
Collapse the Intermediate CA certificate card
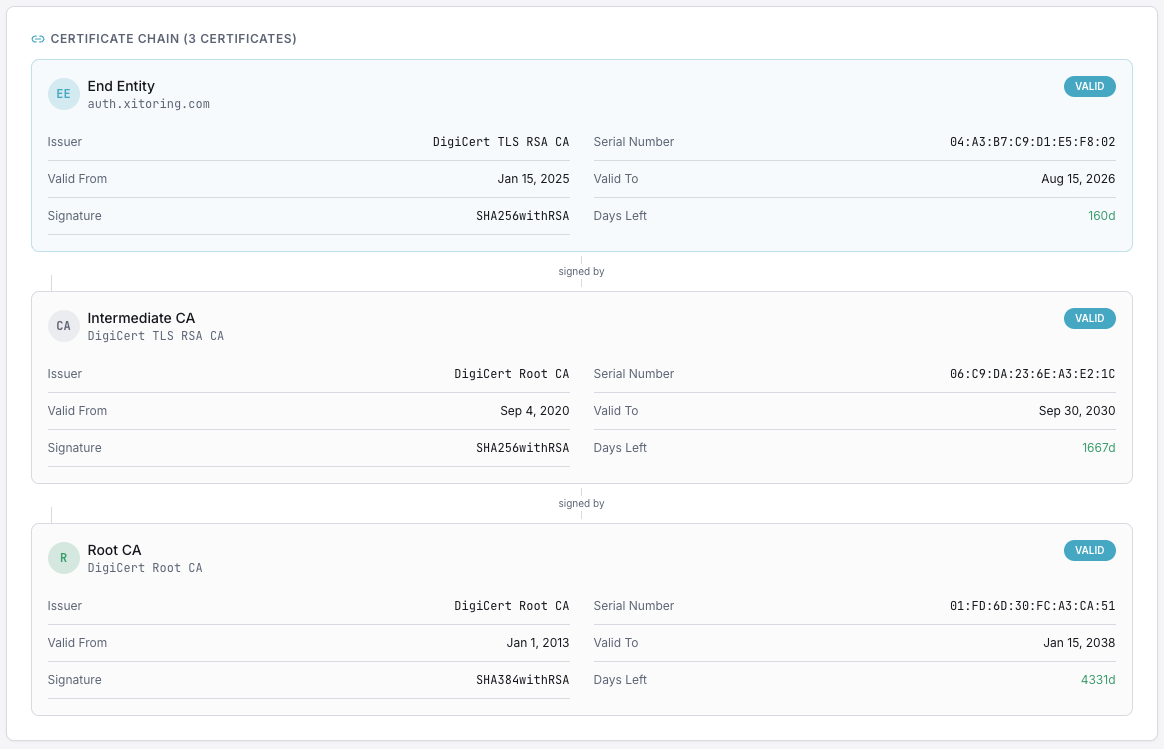[x=582, y=325]
